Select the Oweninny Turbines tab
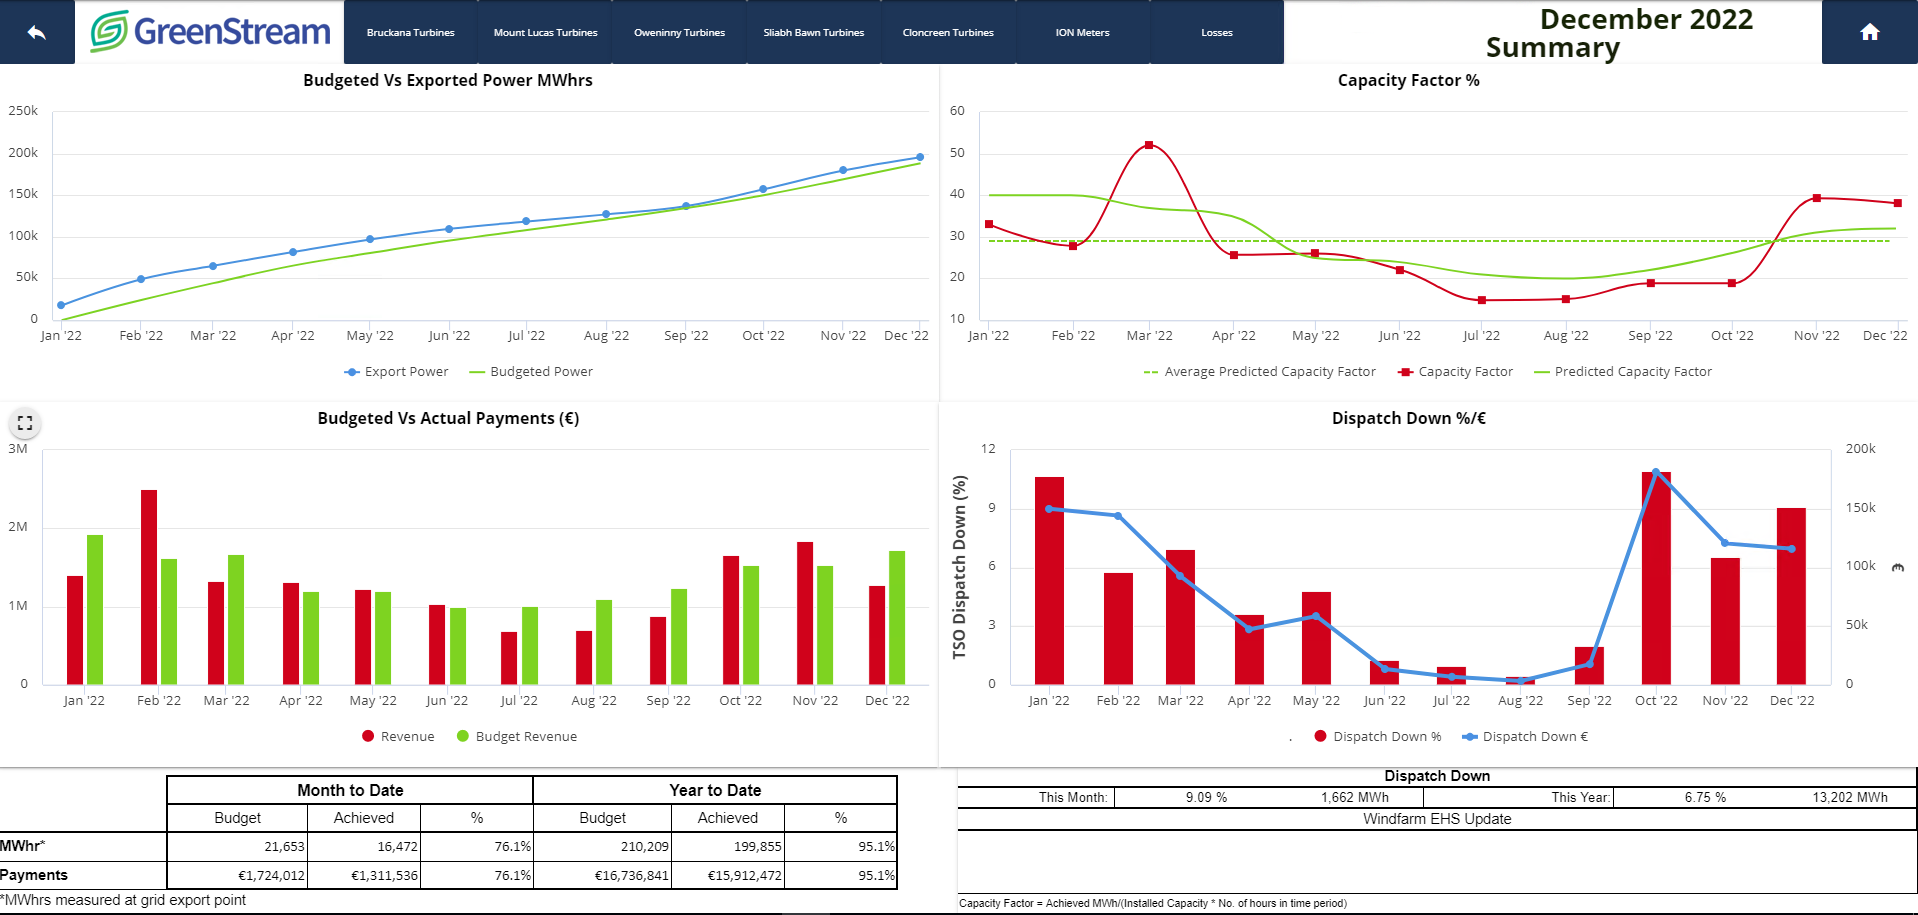This screenshot has height=915, width=1918. (x=679, y=31)
